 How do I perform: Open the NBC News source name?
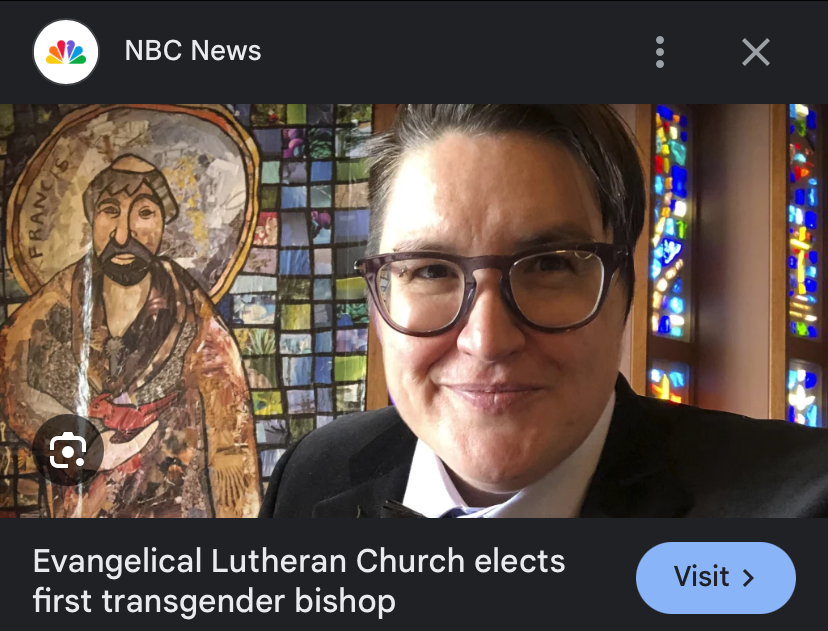[x=193, y=51]
